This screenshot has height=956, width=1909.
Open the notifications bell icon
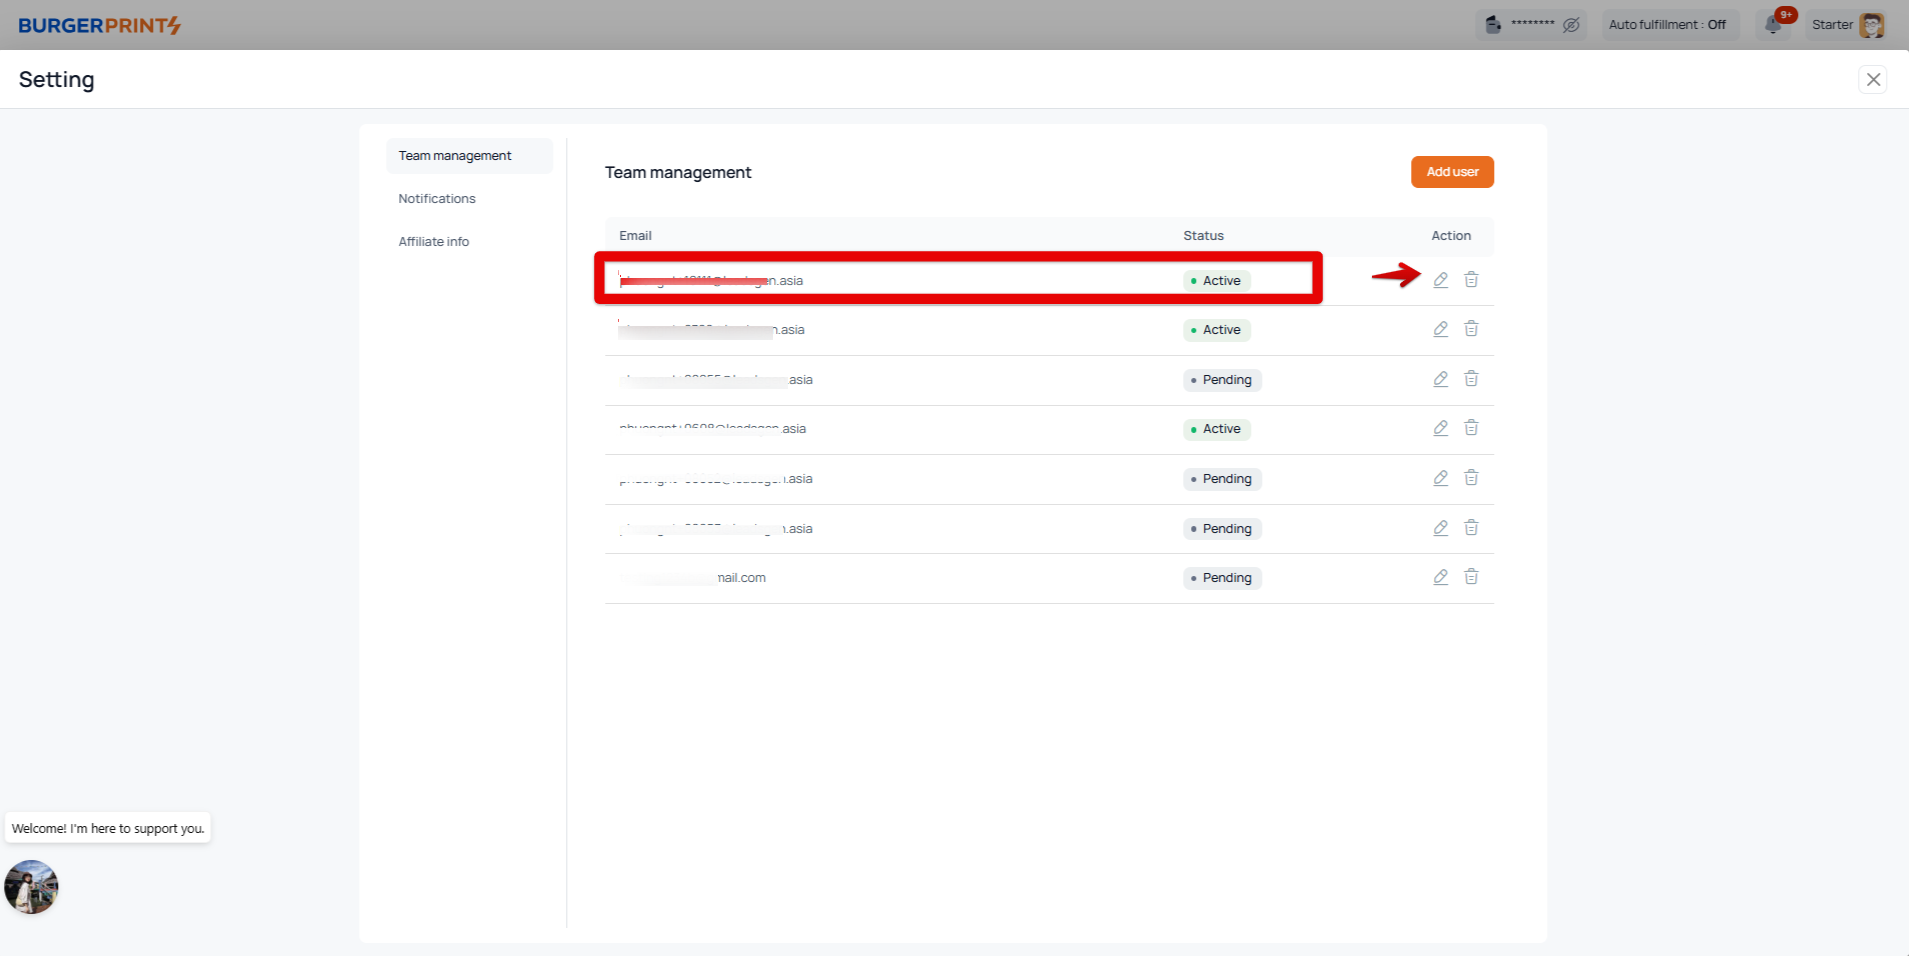1773,25
